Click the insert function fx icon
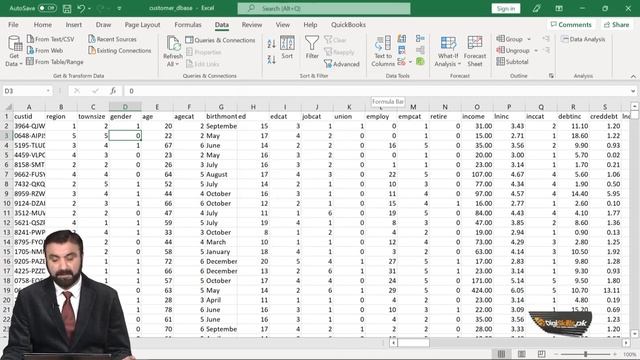Viewport: 640px width, 360px height. 113,91
